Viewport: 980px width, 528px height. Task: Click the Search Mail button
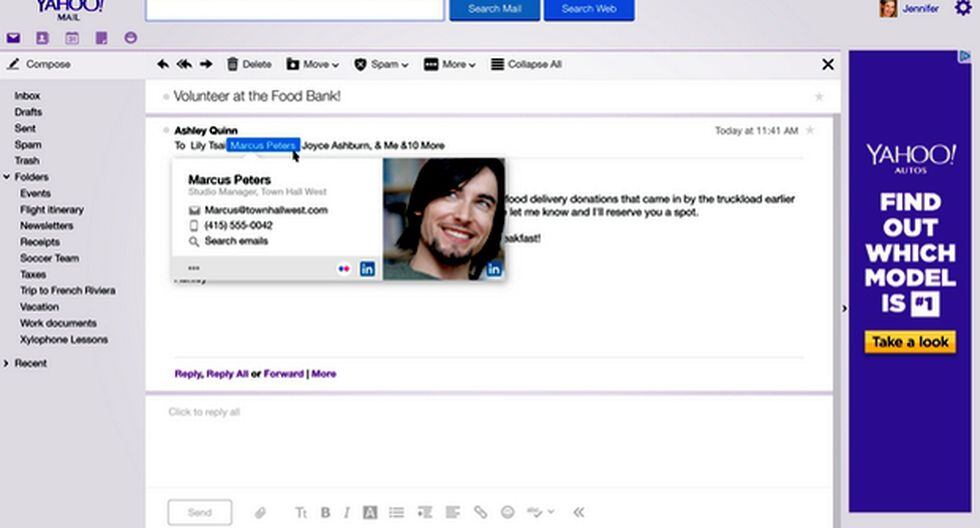[494, 9]
